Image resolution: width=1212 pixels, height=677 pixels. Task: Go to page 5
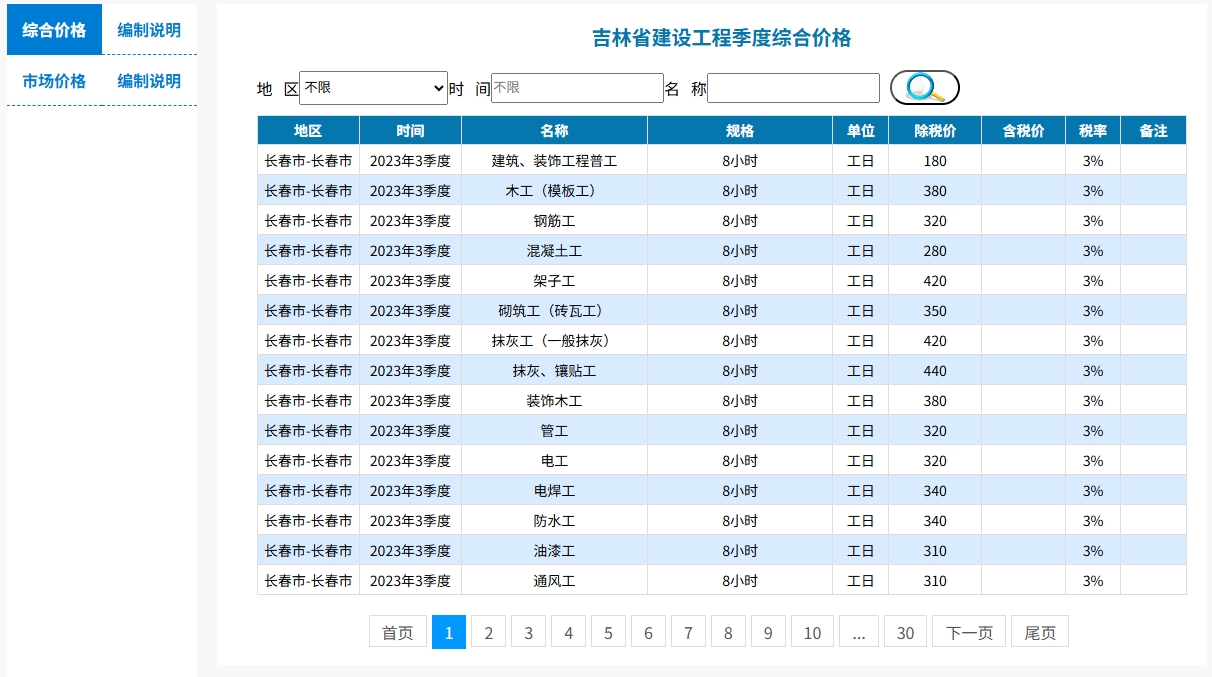tap(608, 632)
